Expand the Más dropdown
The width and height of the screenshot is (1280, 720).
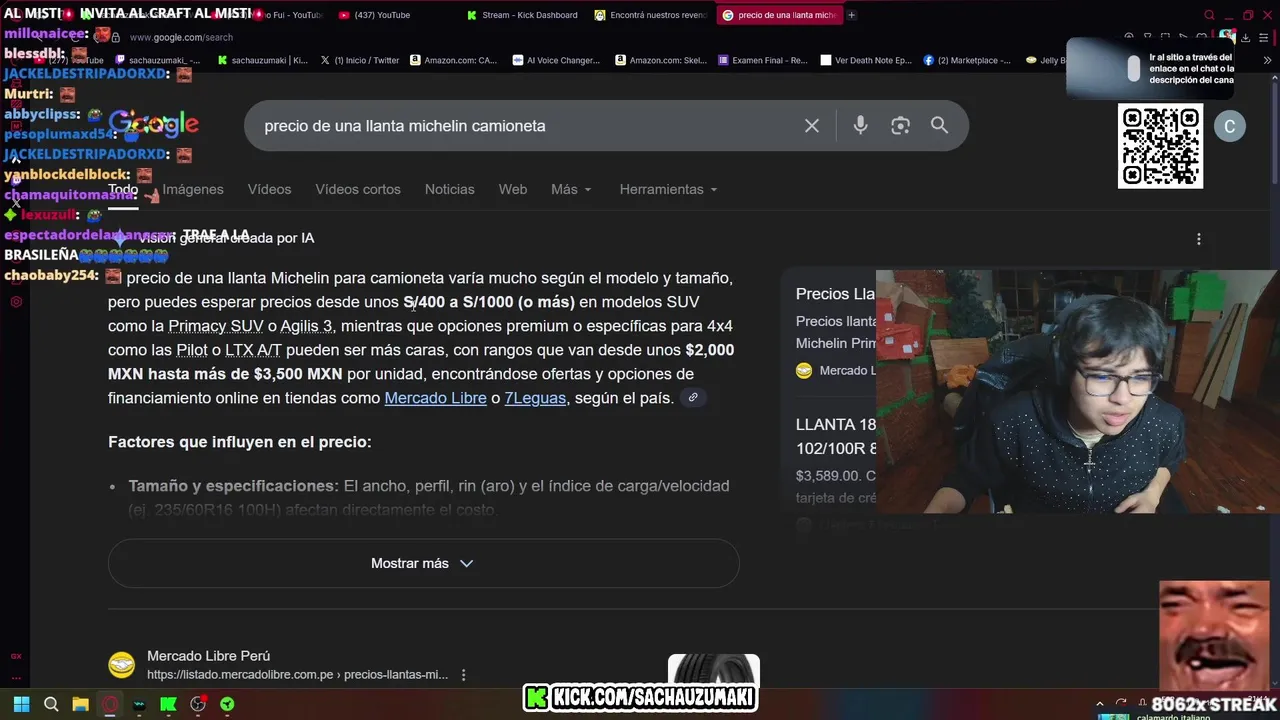click(x=571, y=189)
